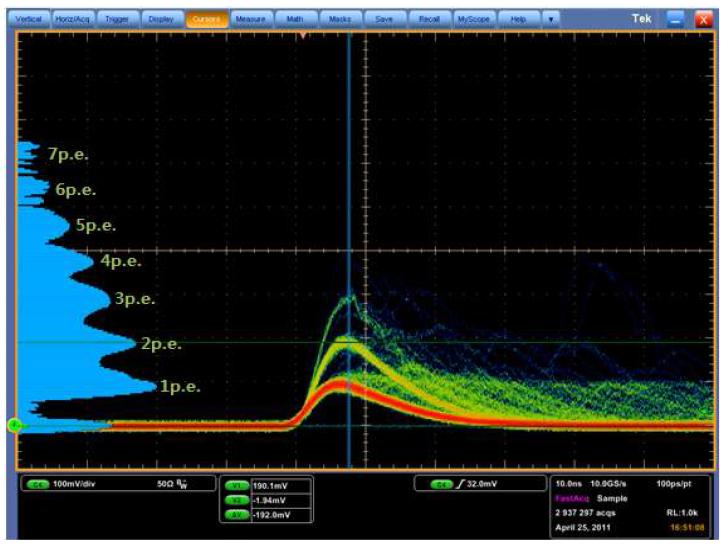Expand the dropdown arrow beside Help
Screen dimensions: 724x550
pyautogui.click(x=549, y=19)
